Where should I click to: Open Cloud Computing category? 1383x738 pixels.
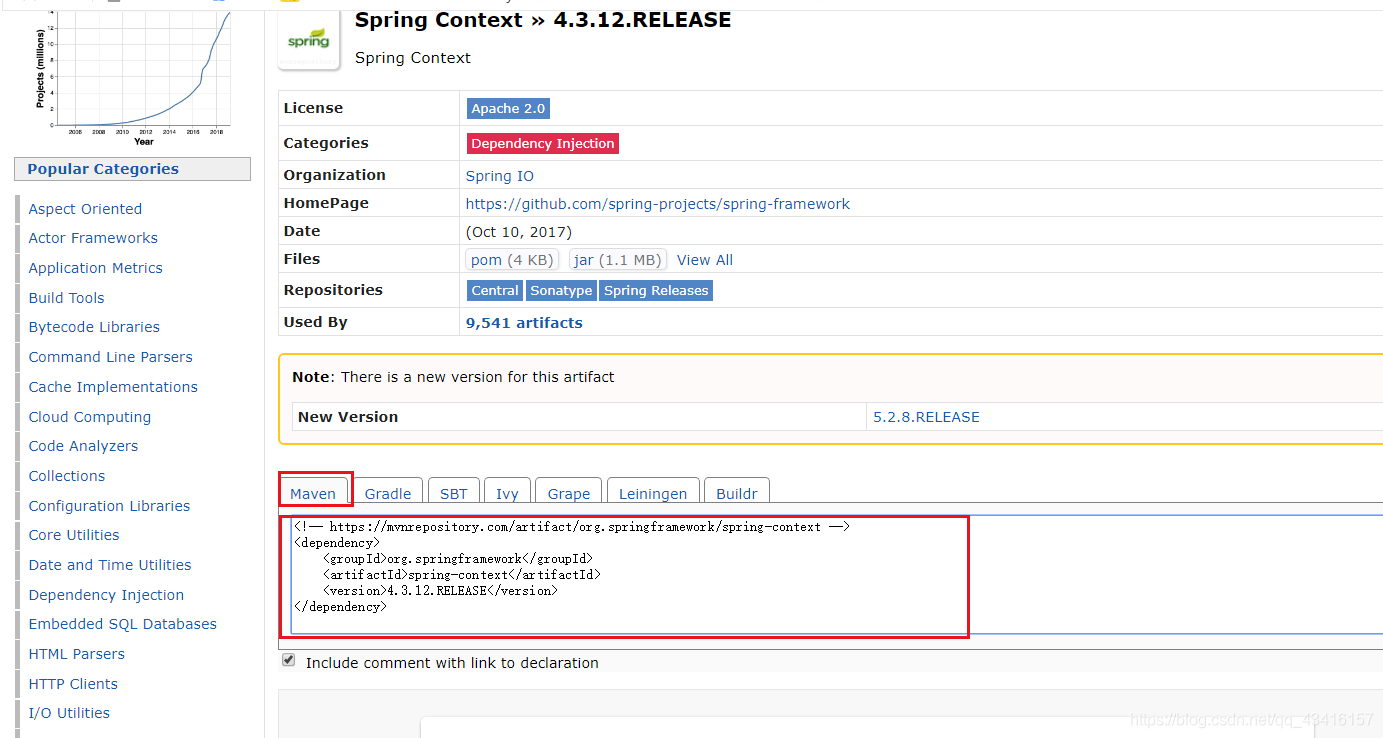(90, 417)
